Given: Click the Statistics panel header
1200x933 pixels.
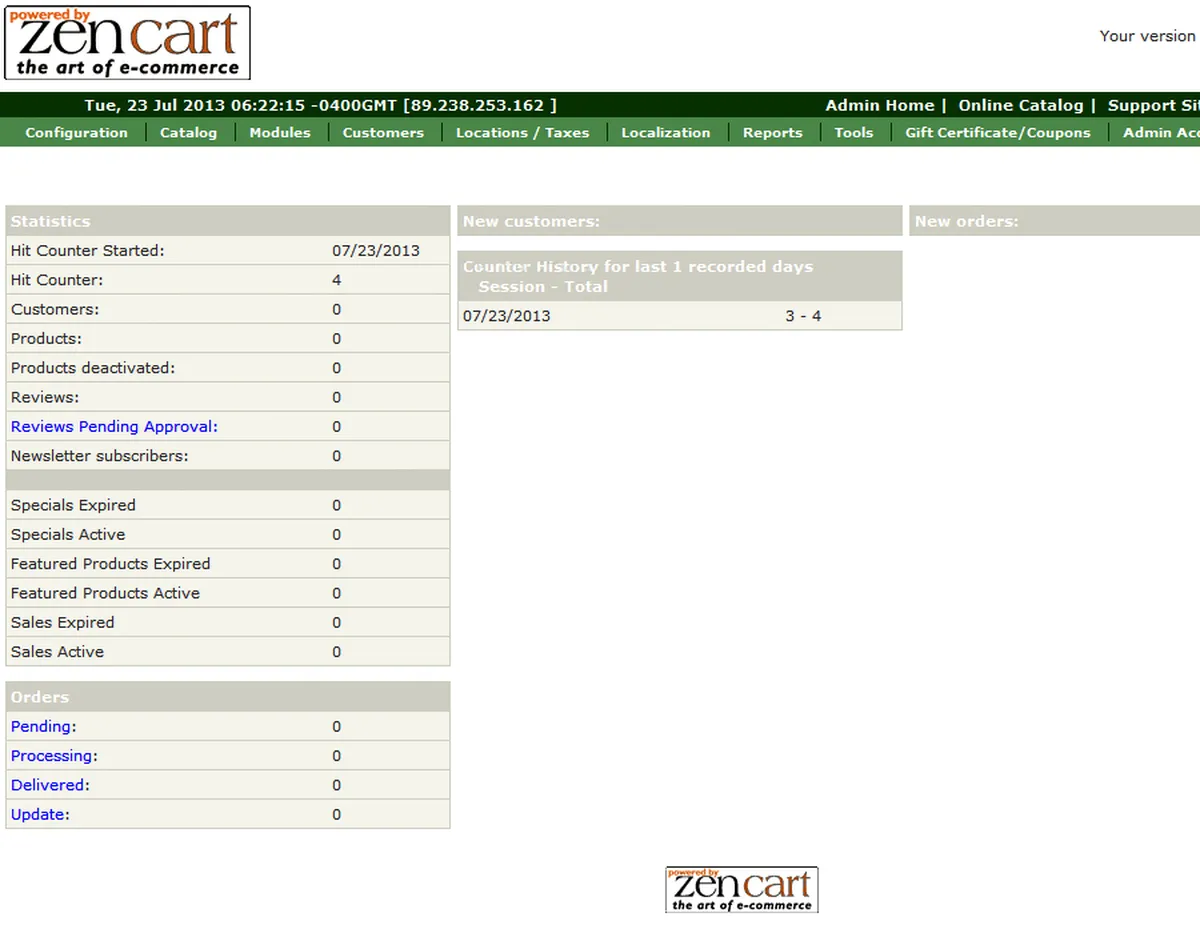Looking at the screenshot, I should [228, 221].
